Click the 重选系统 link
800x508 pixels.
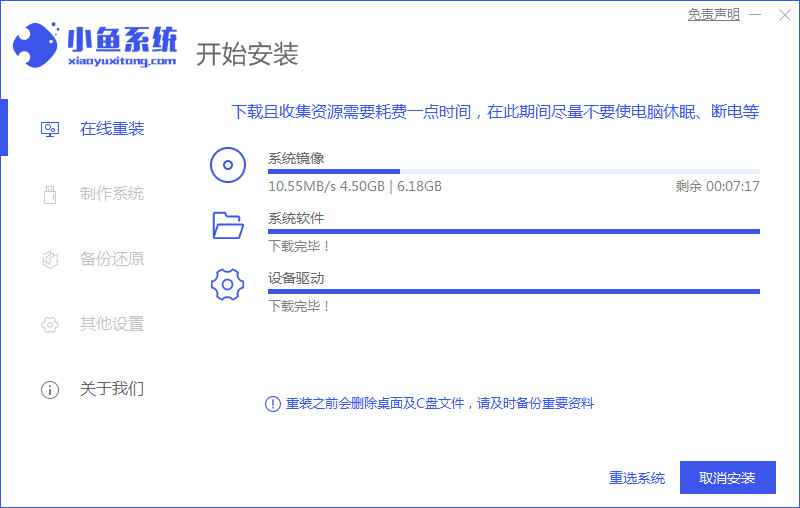click(637, 478)
